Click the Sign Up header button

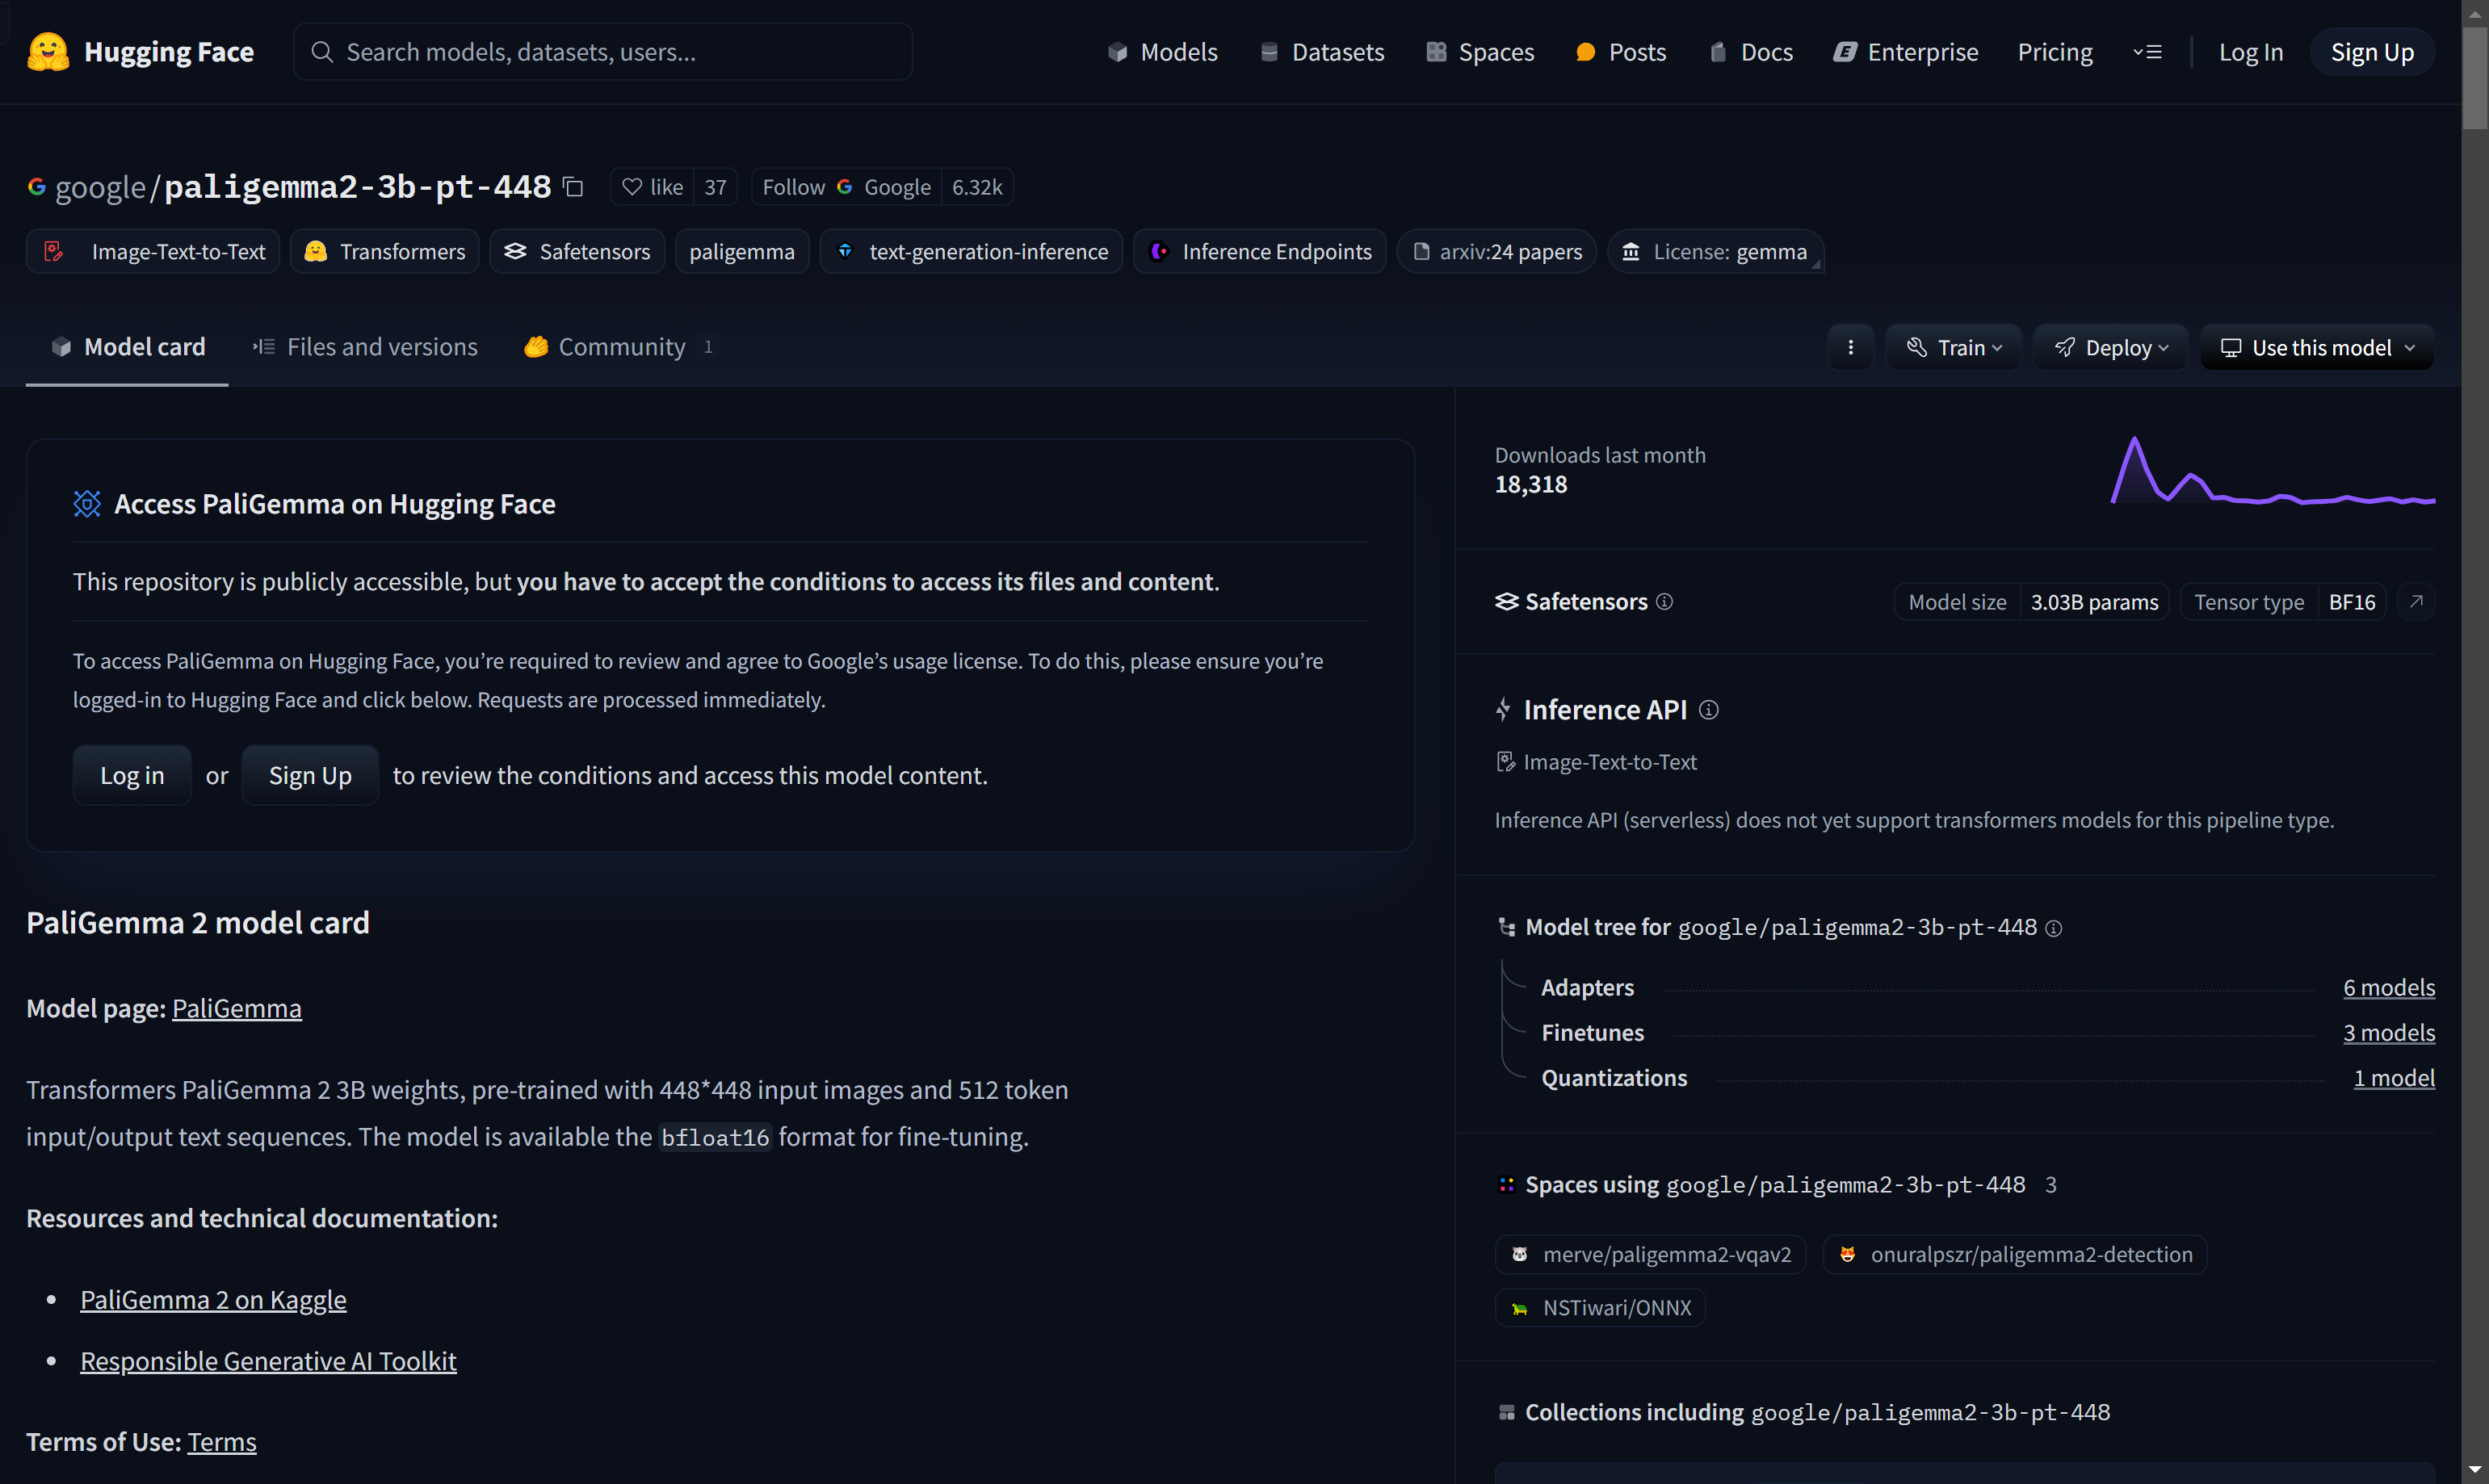pyautogui.click(x=2371, y=52)
